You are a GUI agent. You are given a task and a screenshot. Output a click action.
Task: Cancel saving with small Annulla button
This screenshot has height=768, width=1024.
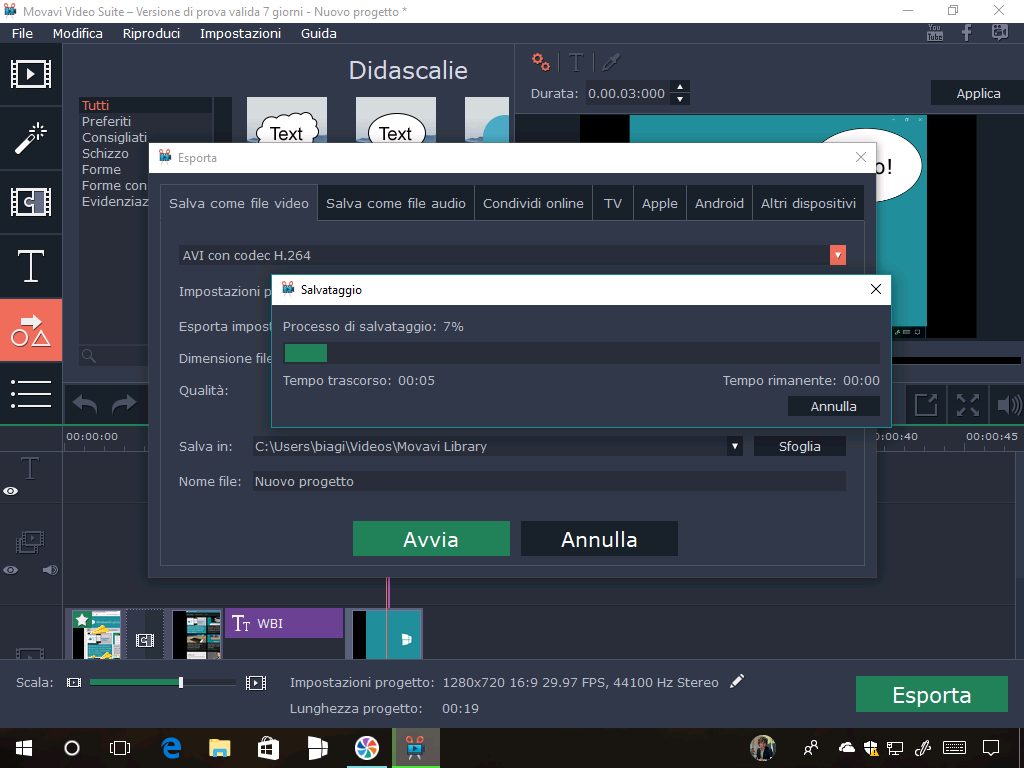[x=833, y=406]
